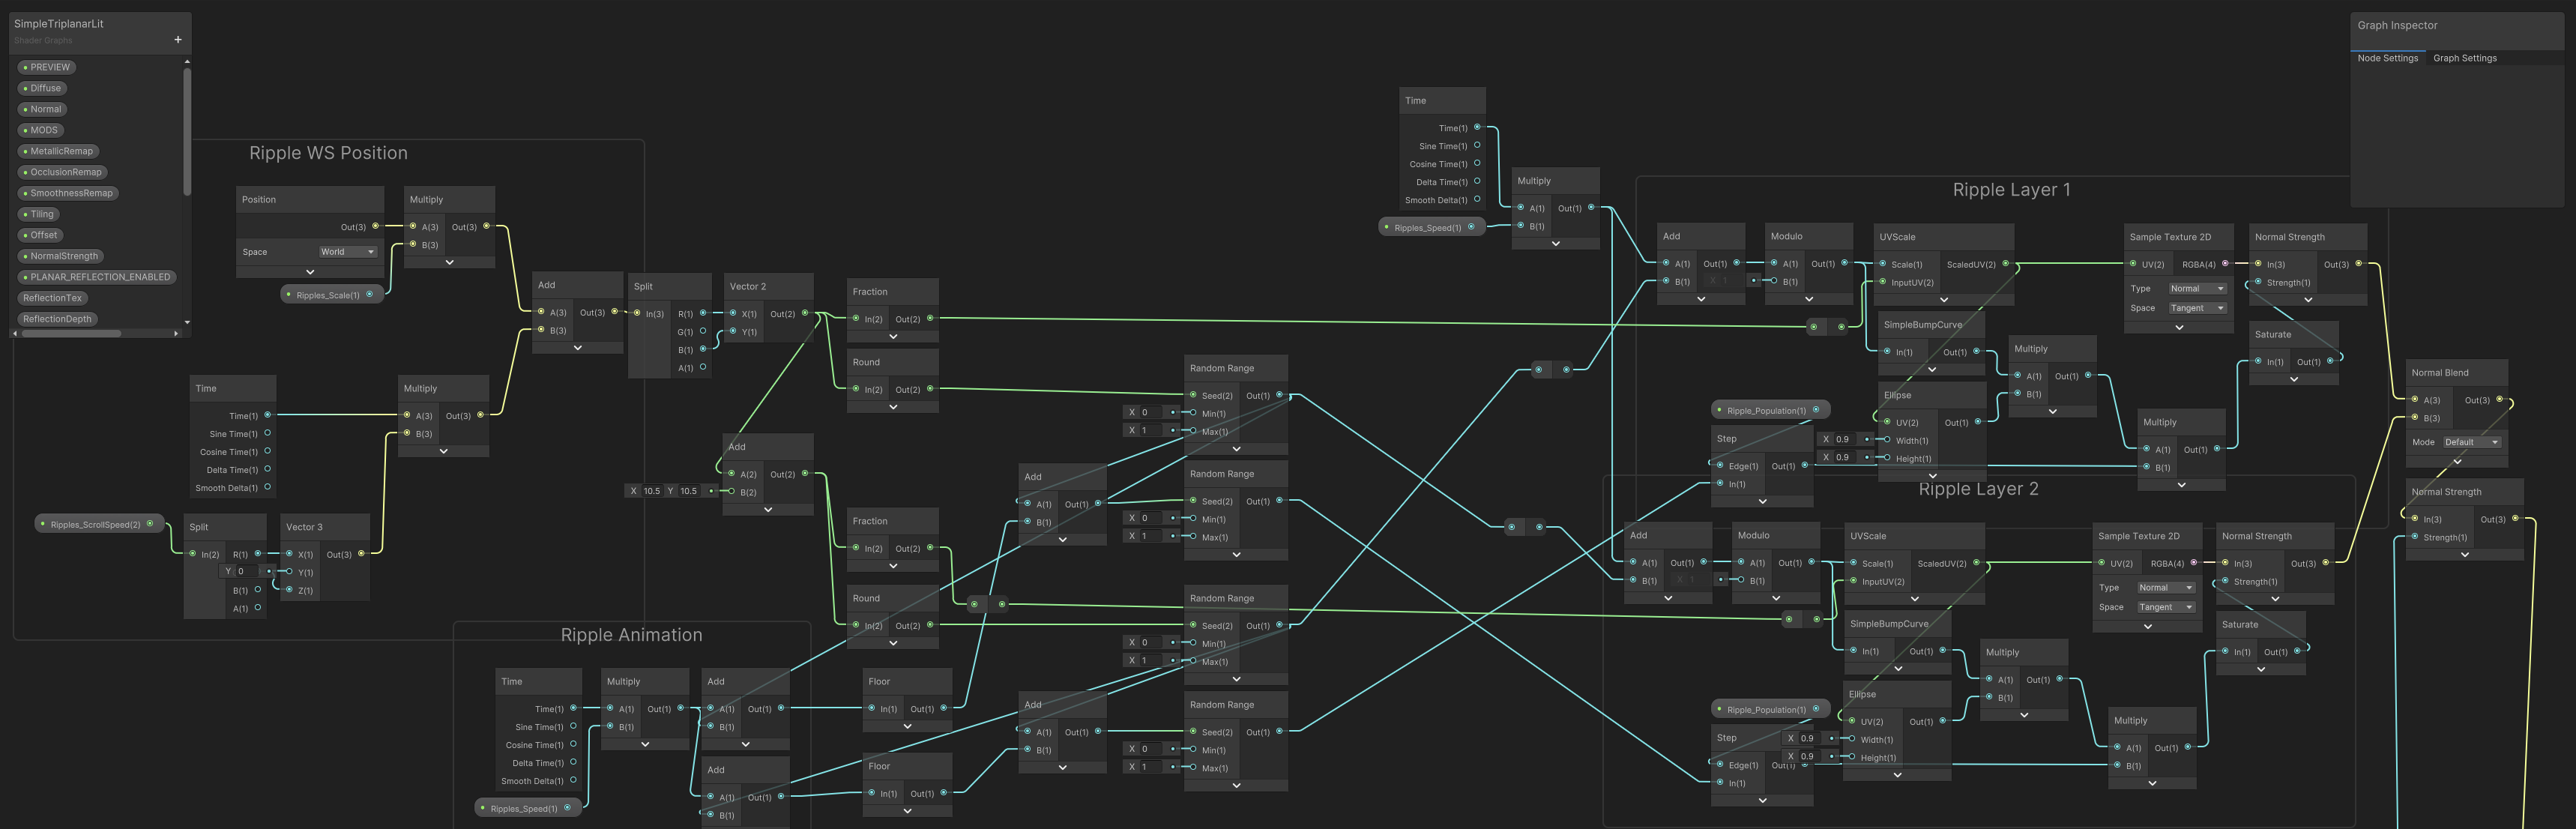
Task: Click the Out(3) port of Position node
Action: coord(376,226)
